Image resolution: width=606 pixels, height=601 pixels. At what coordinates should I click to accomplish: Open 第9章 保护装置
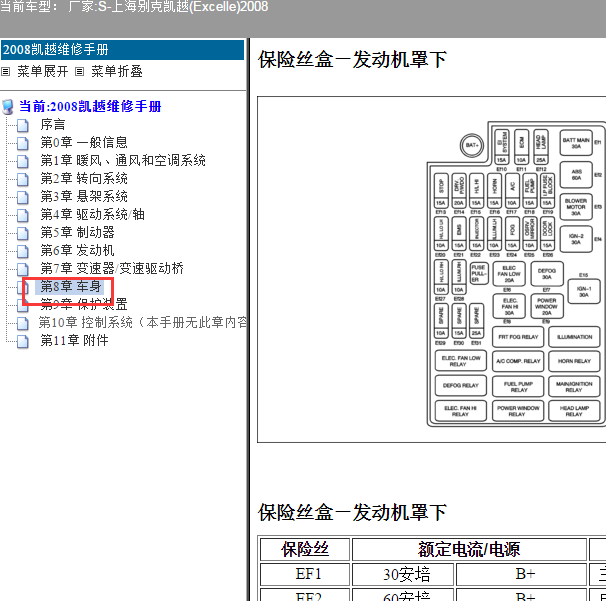coord(84,305)
